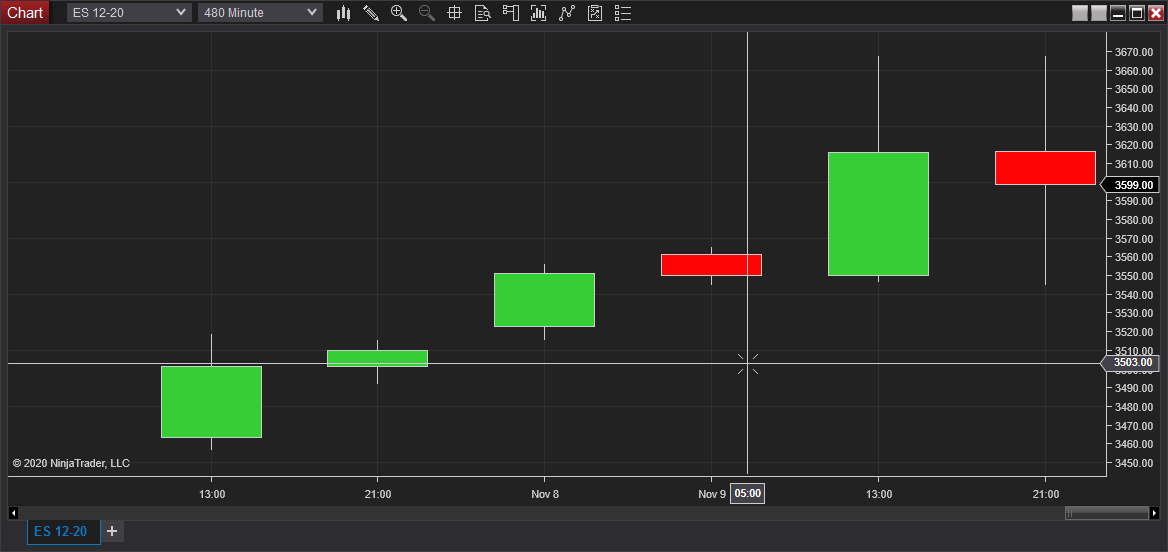The width and height of the screenshot is (1168, 552).
Task: Click the second gray window link button
Action: [1099, 13]
